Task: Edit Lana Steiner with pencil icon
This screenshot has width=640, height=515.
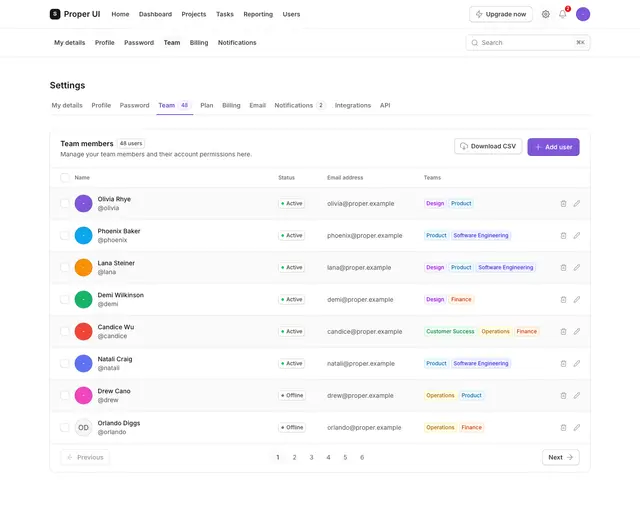Action: tap(576, 267)
